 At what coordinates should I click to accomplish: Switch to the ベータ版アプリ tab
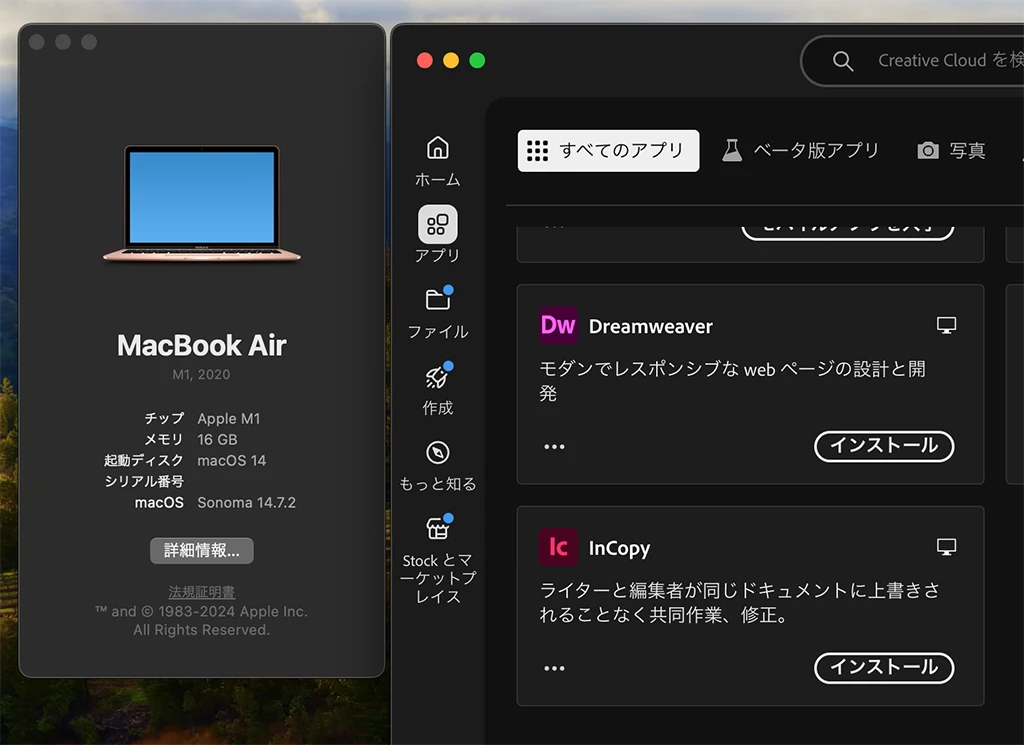[x=800, y=150]
